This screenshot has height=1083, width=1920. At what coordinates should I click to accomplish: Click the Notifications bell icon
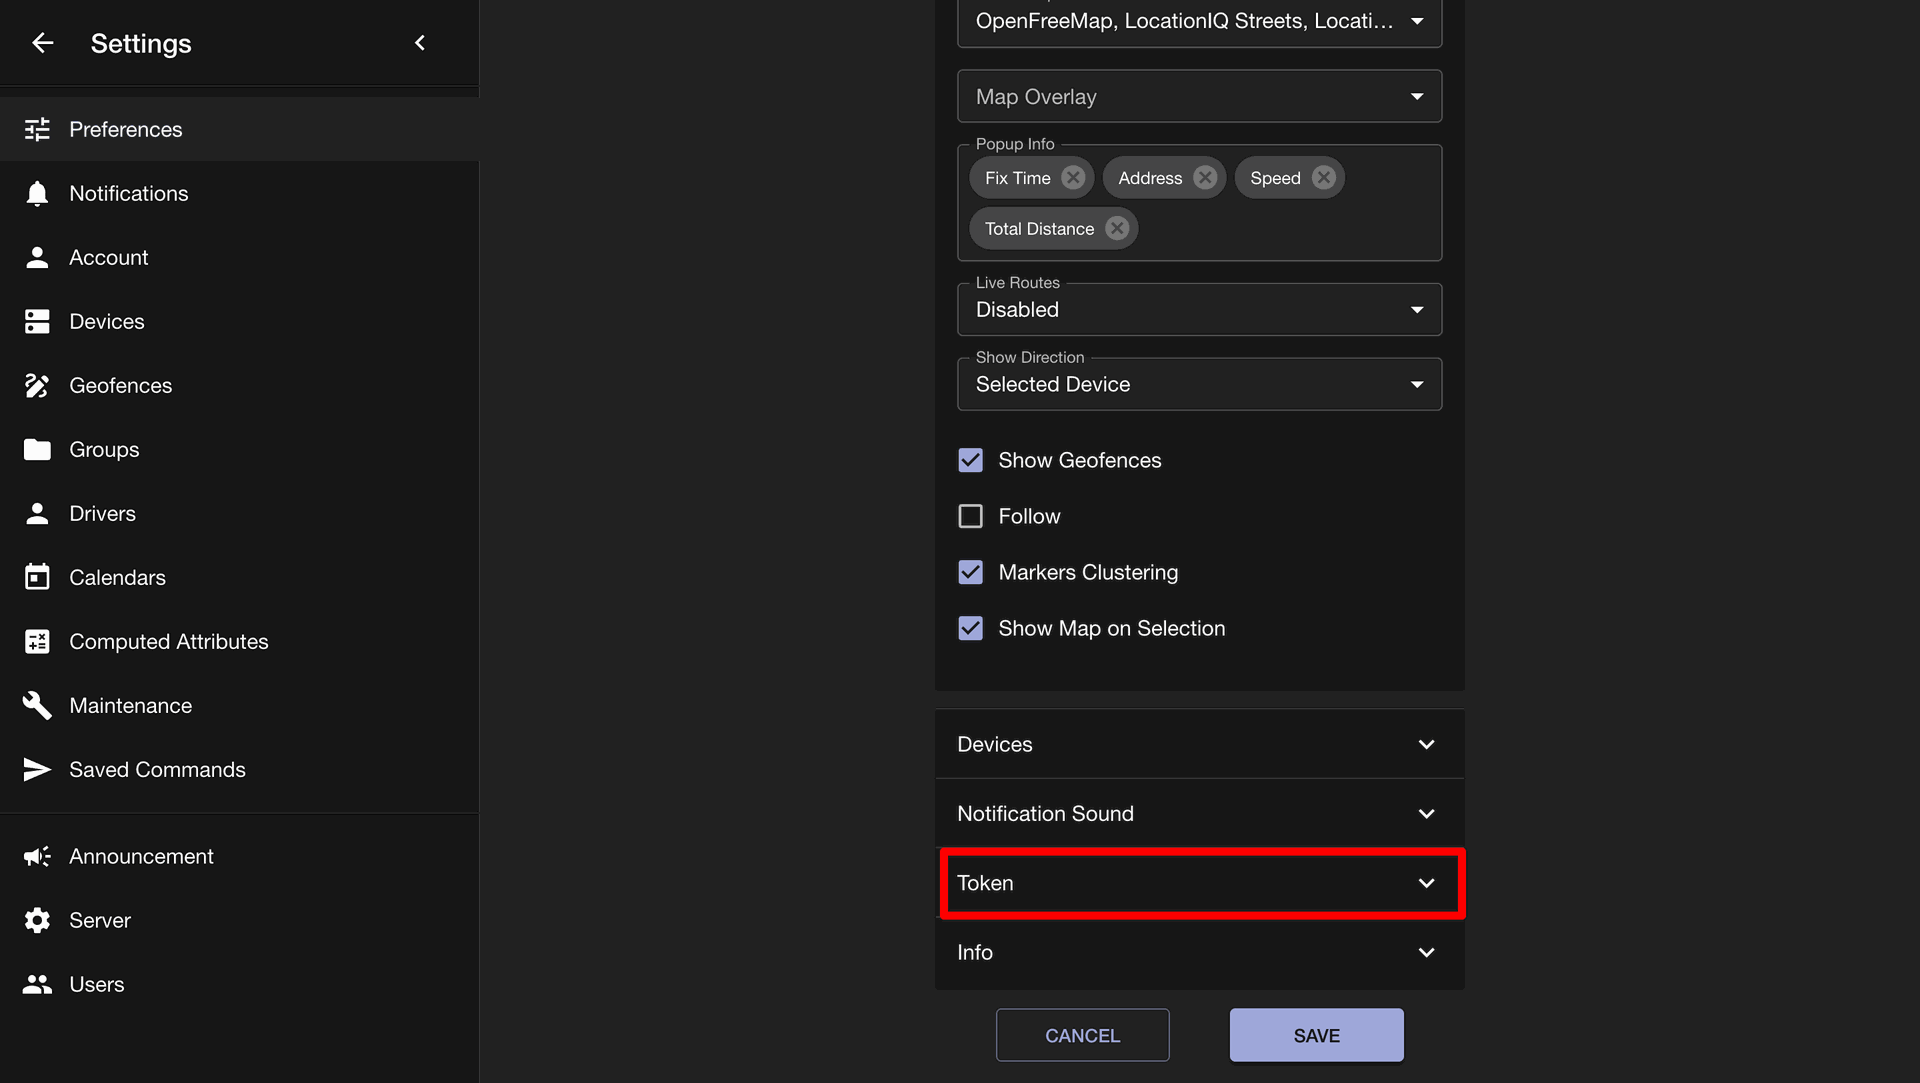tap(37, 193)
